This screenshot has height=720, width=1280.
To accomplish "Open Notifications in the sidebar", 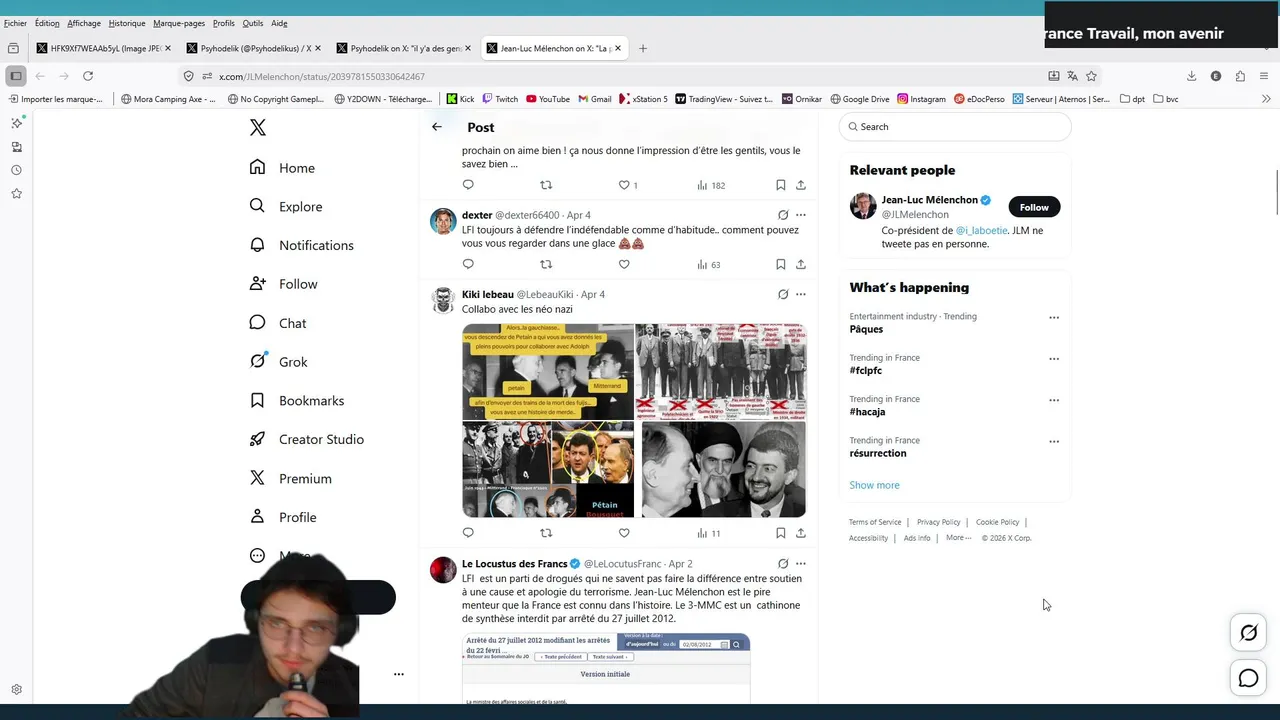I will pos(301,245).
